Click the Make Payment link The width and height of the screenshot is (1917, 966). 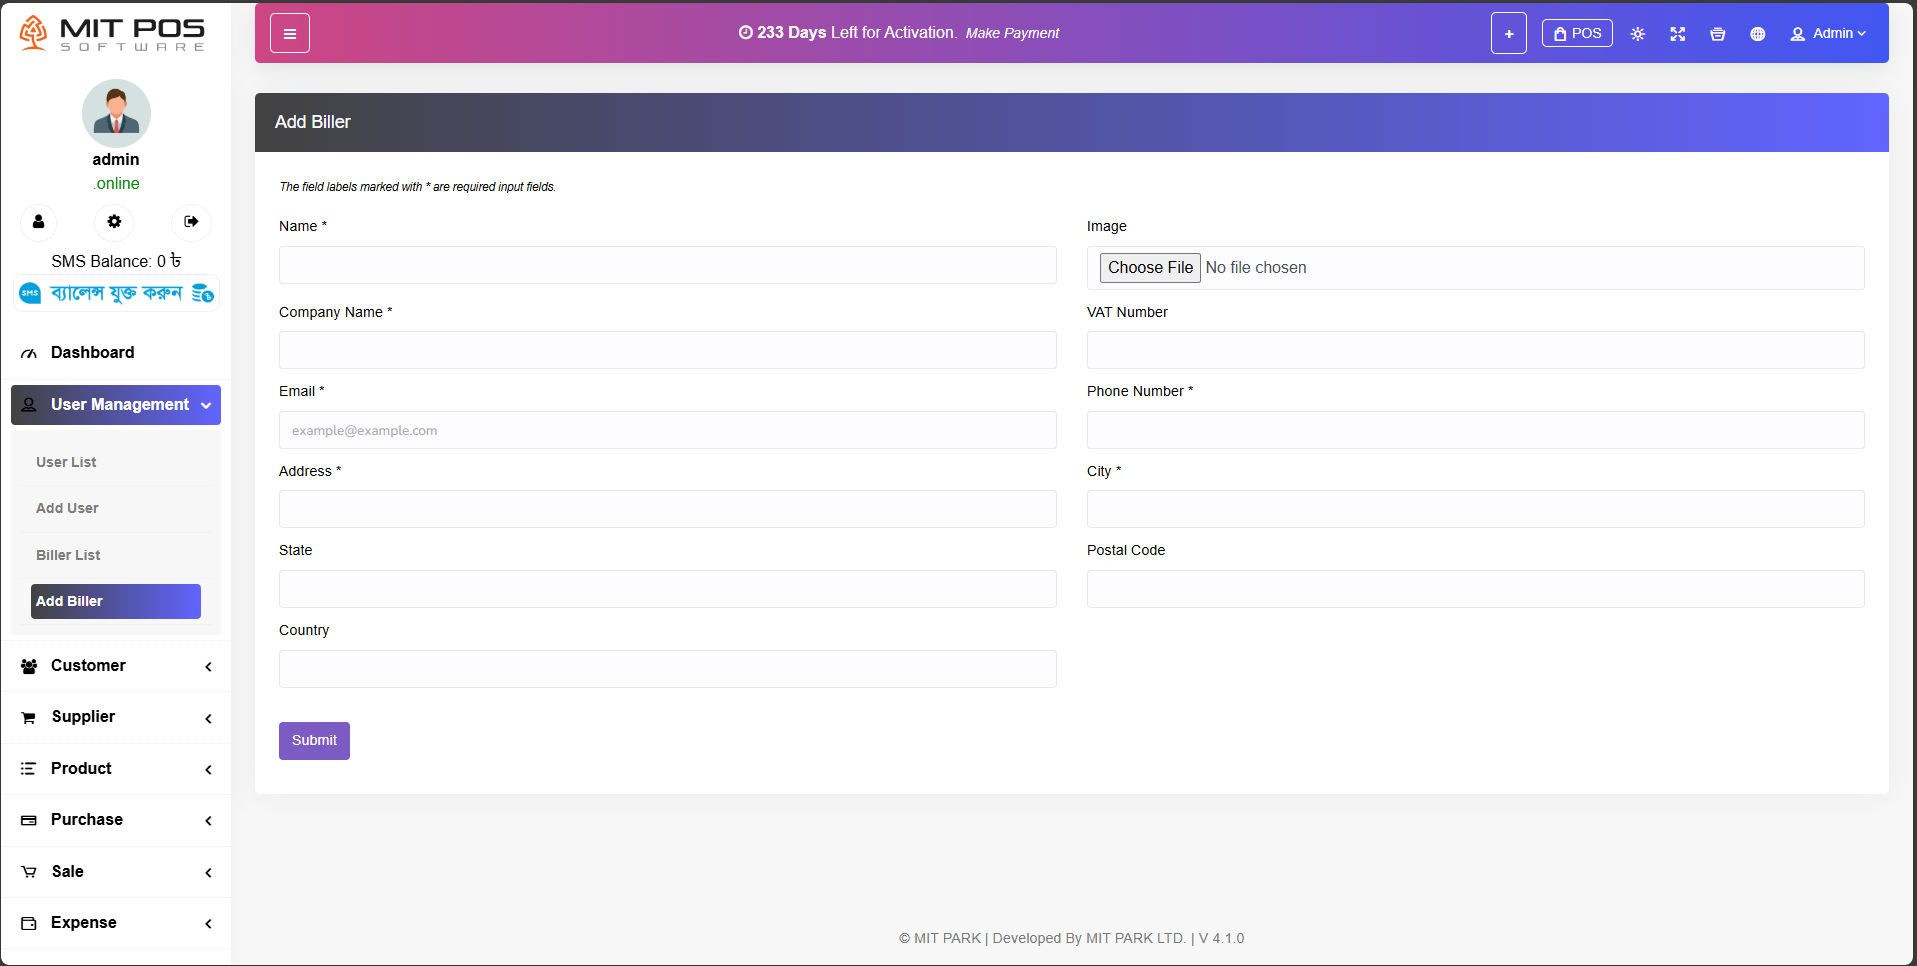[x=1012, y=33]
